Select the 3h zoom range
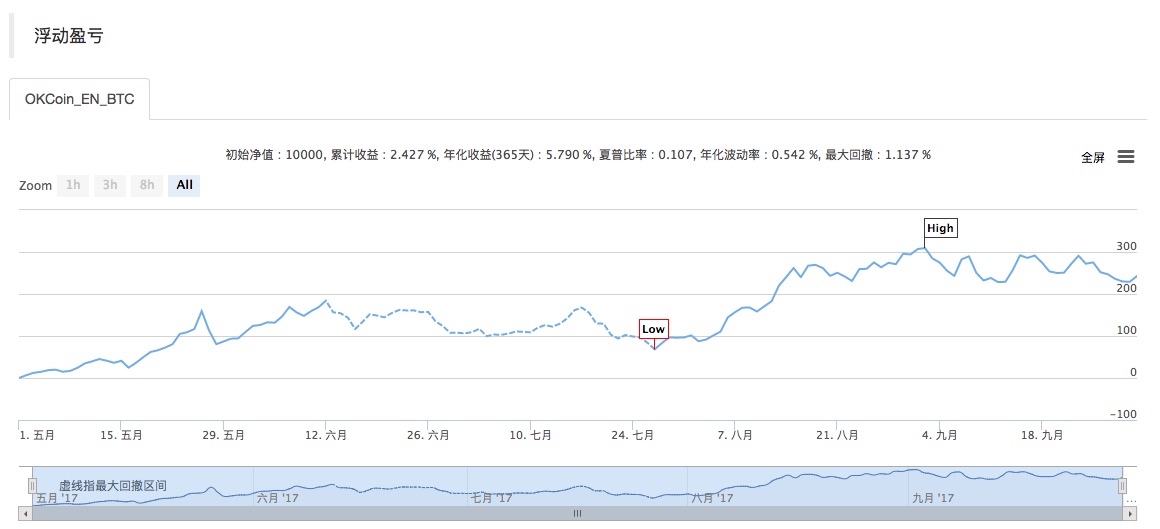Viewport: 1160px width, 529px height. [x=110, y=185]
